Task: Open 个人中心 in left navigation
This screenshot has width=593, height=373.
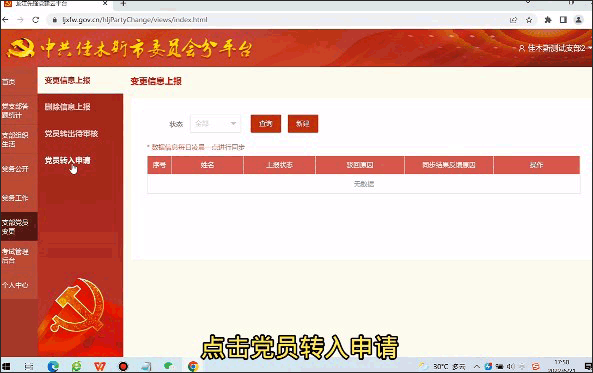Action: click(x=15, y=285)
